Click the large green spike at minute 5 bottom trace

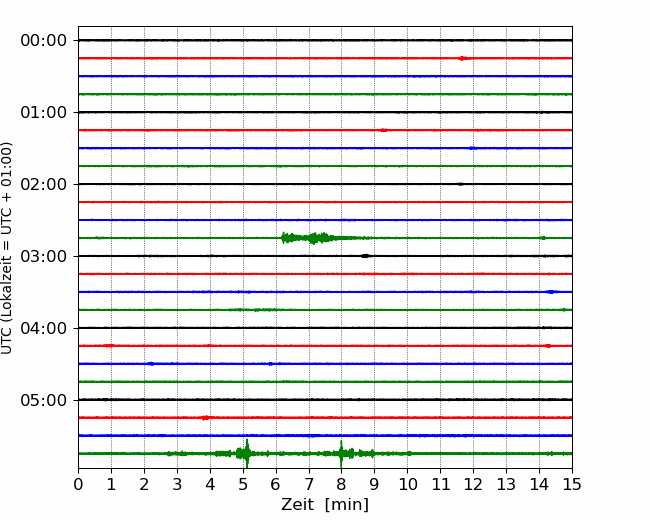(x=246, y=453)
